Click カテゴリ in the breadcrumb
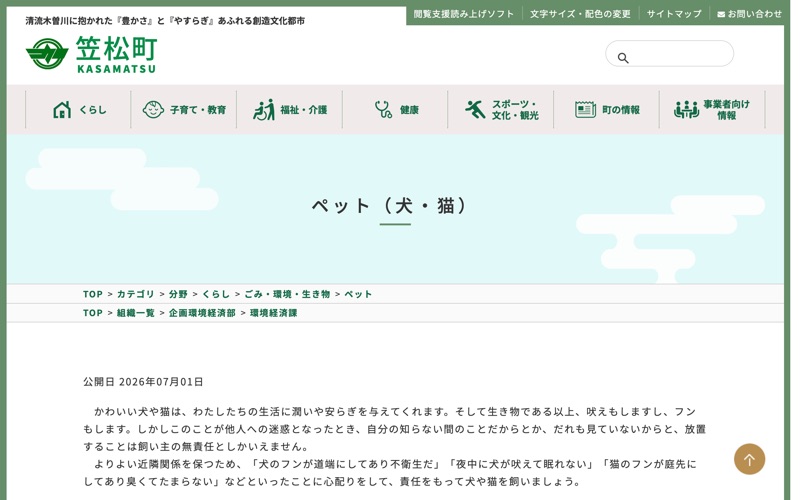800x500 pixels. 135,294
